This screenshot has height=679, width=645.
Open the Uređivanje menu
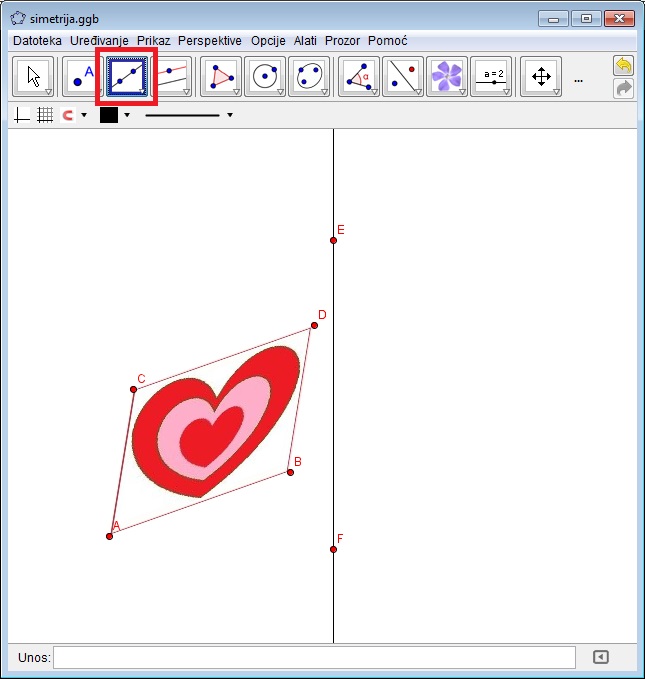pyautogui.click(x=99, y=41)
